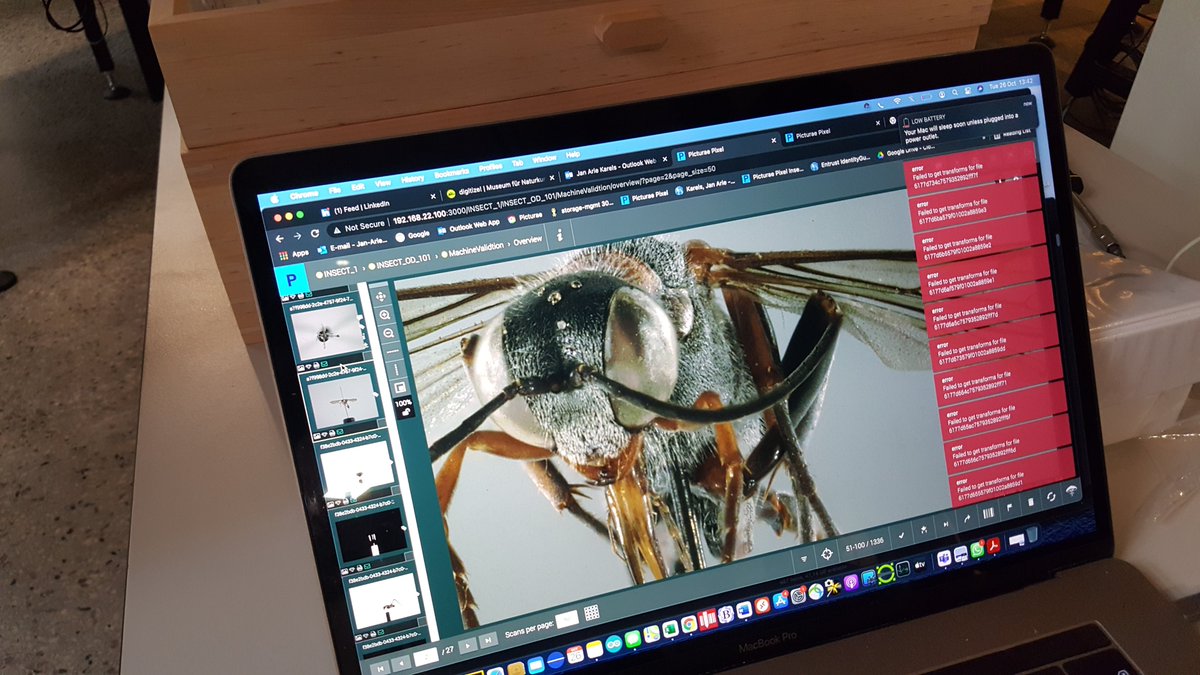Click the crosshair target icon
Viewport: 1200px width, 675px height.
(x=827, y=553)
